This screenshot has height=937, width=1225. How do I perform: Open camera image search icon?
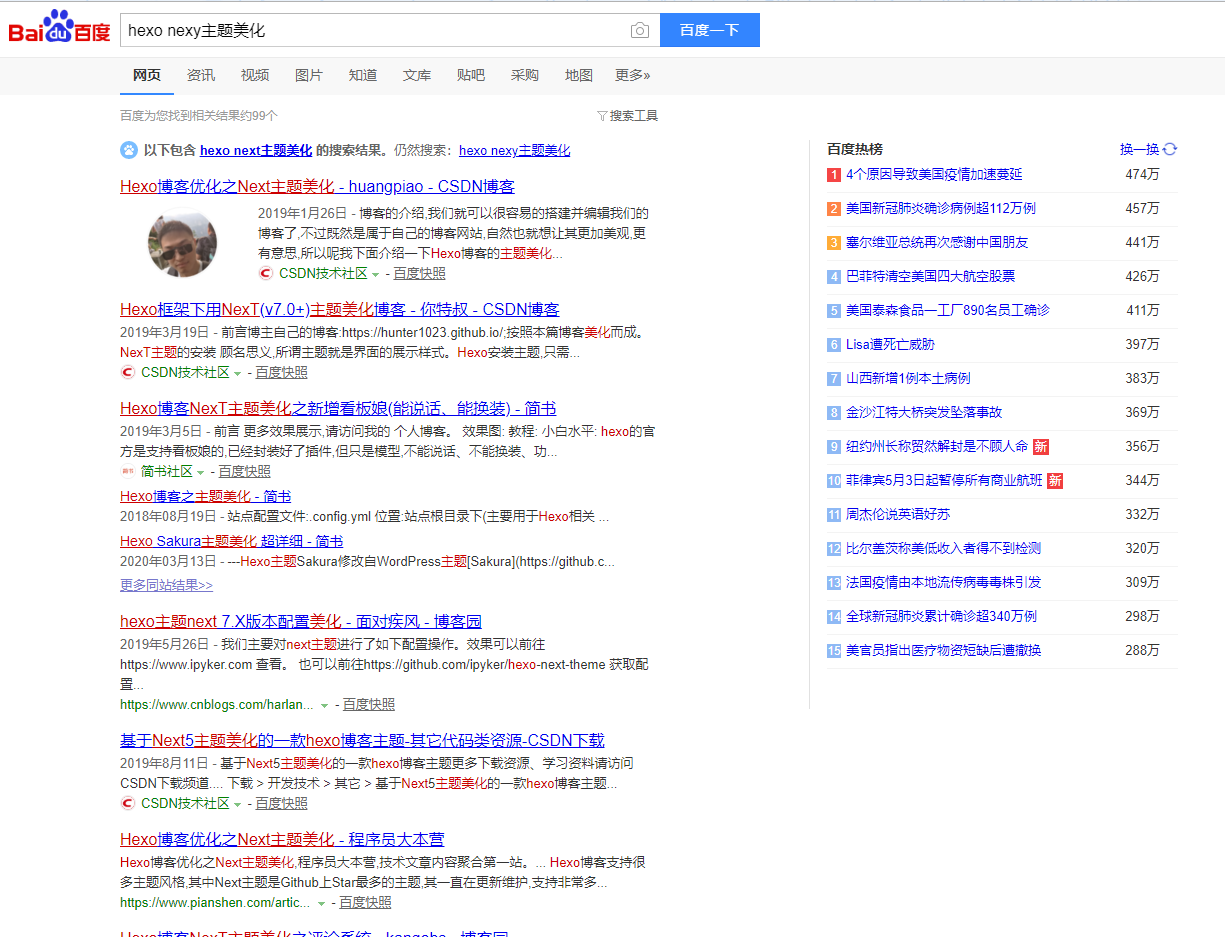[640, 31]
